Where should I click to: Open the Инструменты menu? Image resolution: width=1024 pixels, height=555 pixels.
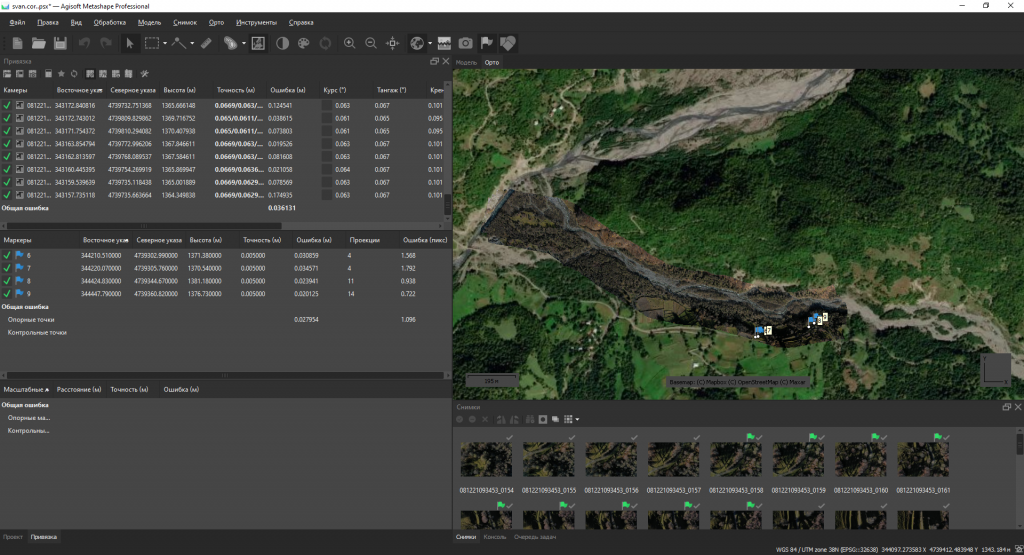coord(256,22)
